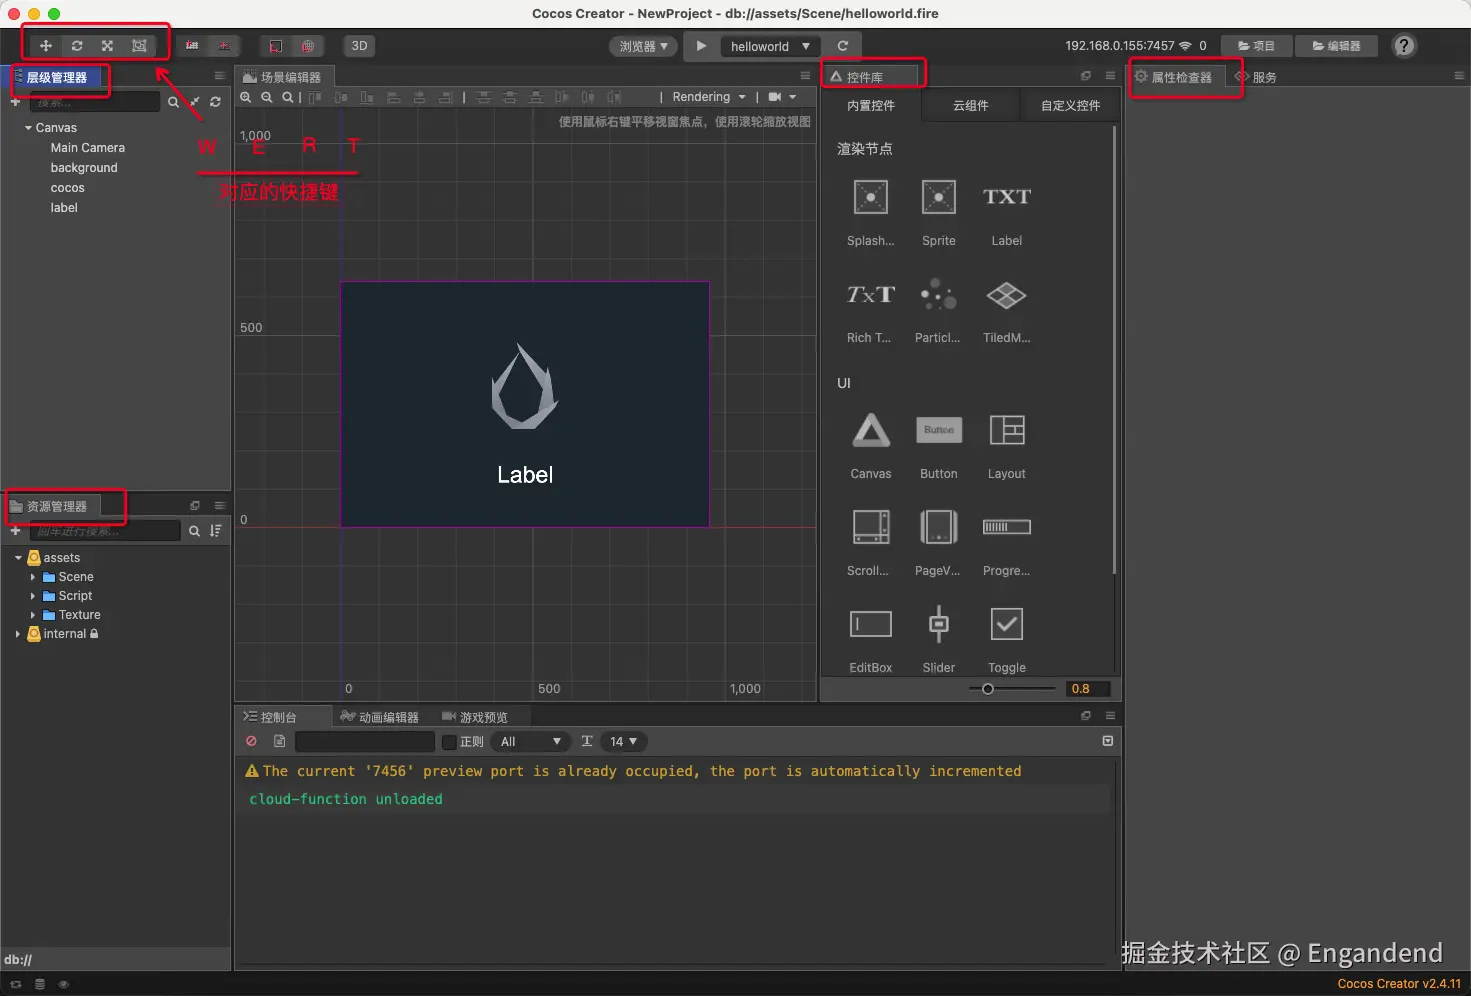This screenshot has width=1471, height=996.
Task: Open console log type All dropdown
Action: 531,742
